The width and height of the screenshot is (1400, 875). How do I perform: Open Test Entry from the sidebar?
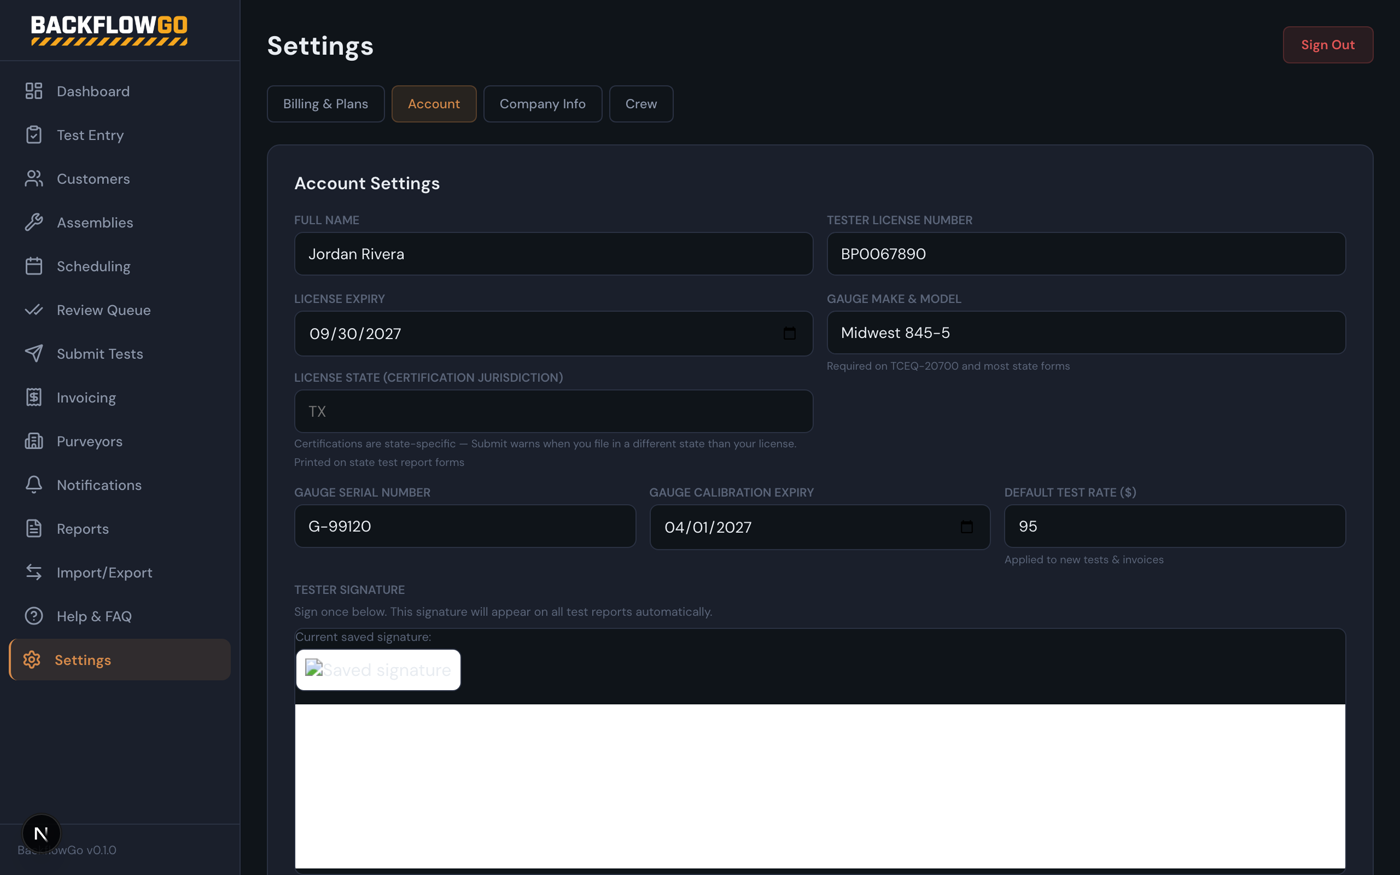pyautogui.click(x=120, y=135)
